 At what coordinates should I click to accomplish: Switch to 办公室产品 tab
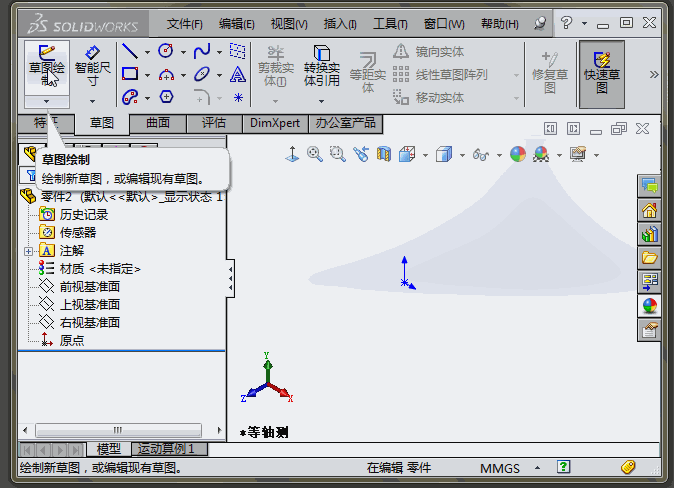[346, 123]
